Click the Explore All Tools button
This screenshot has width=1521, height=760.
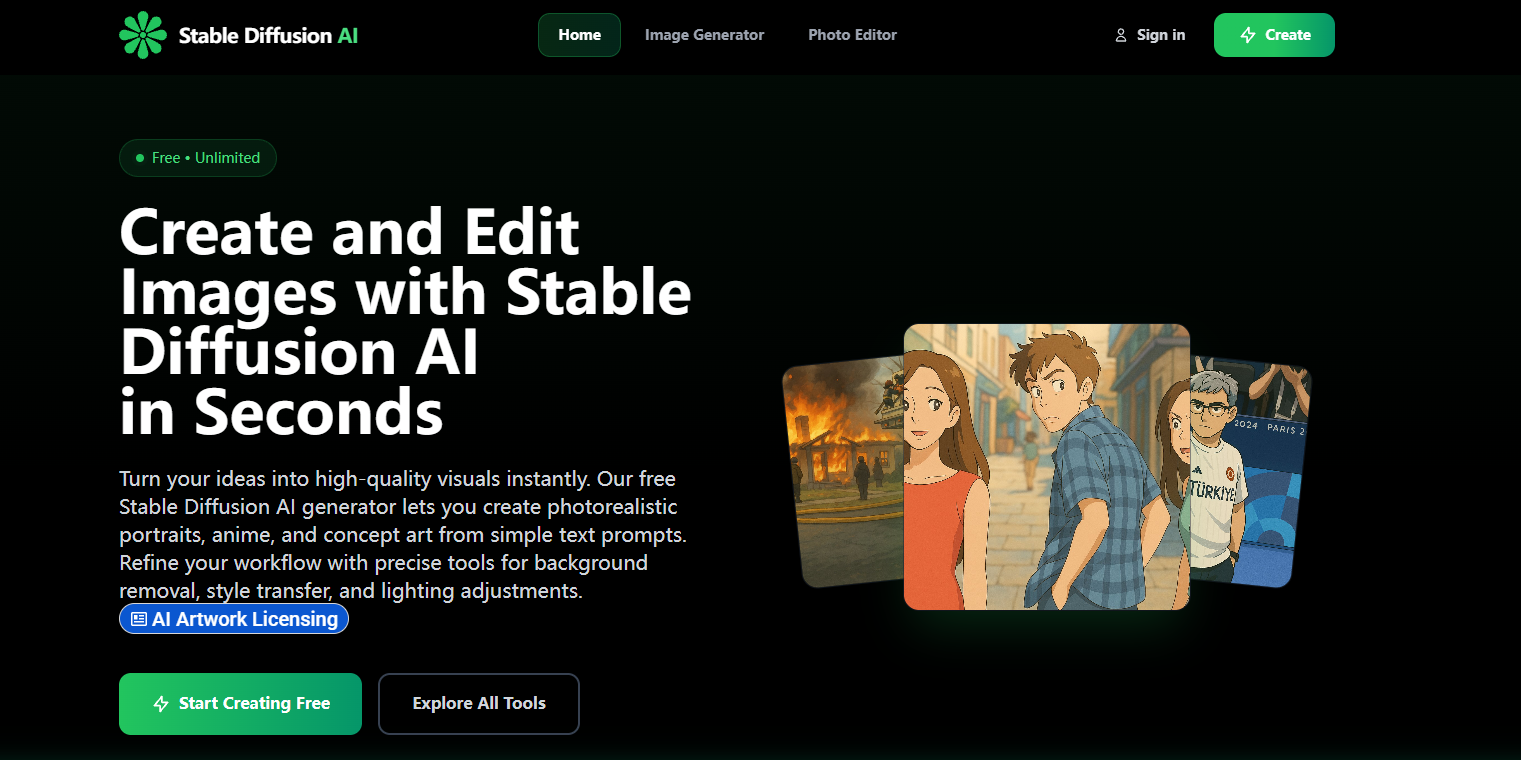[479, 704]
